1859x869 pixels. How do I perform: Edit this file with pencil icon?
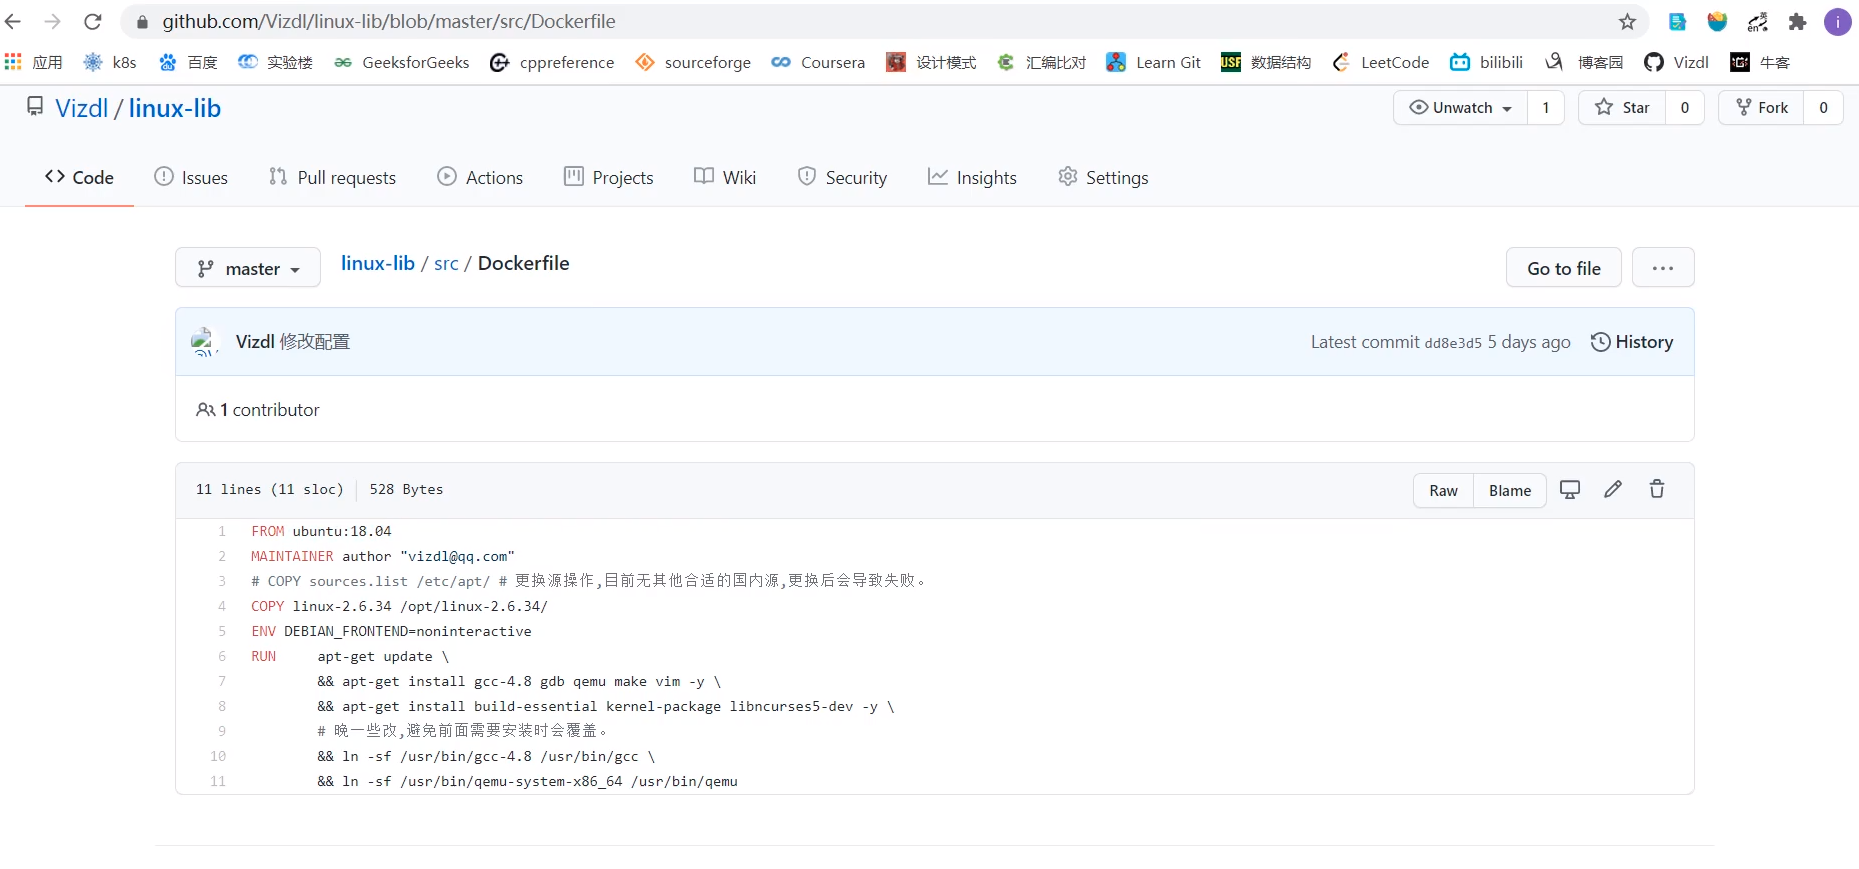pyautogui.click(x=1613, y=490)
